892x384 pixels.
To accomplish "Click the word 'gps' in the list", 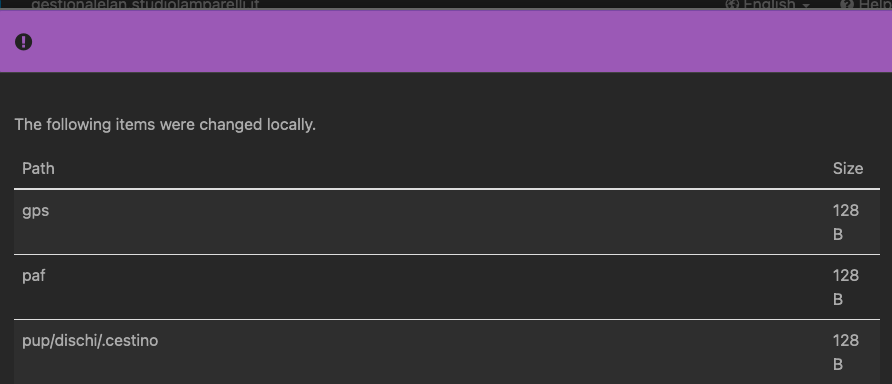I will click(x=35, y=211).
